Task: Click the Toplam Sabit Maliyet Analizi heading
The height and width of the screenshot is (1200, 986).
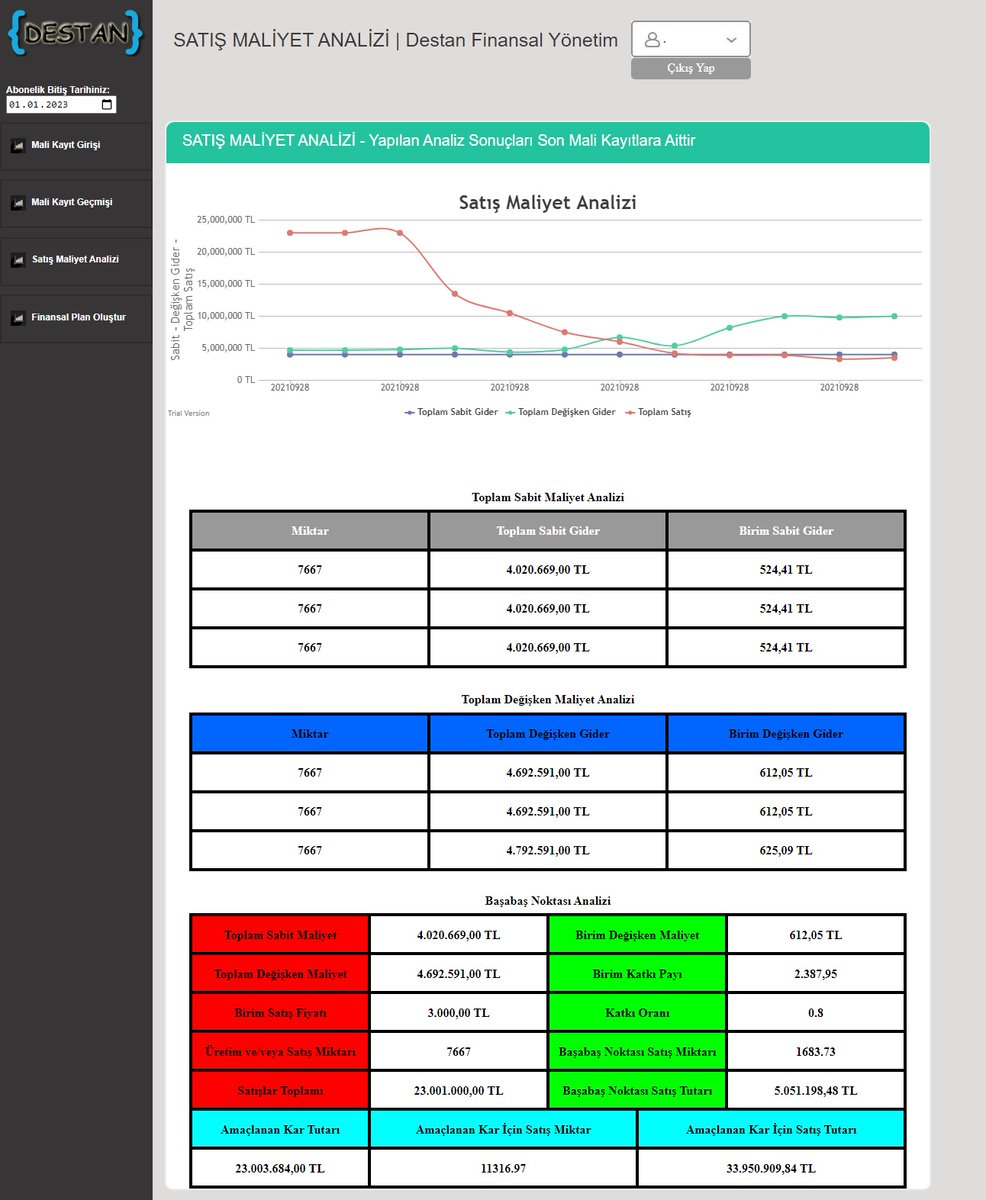Action: point(548,497)
